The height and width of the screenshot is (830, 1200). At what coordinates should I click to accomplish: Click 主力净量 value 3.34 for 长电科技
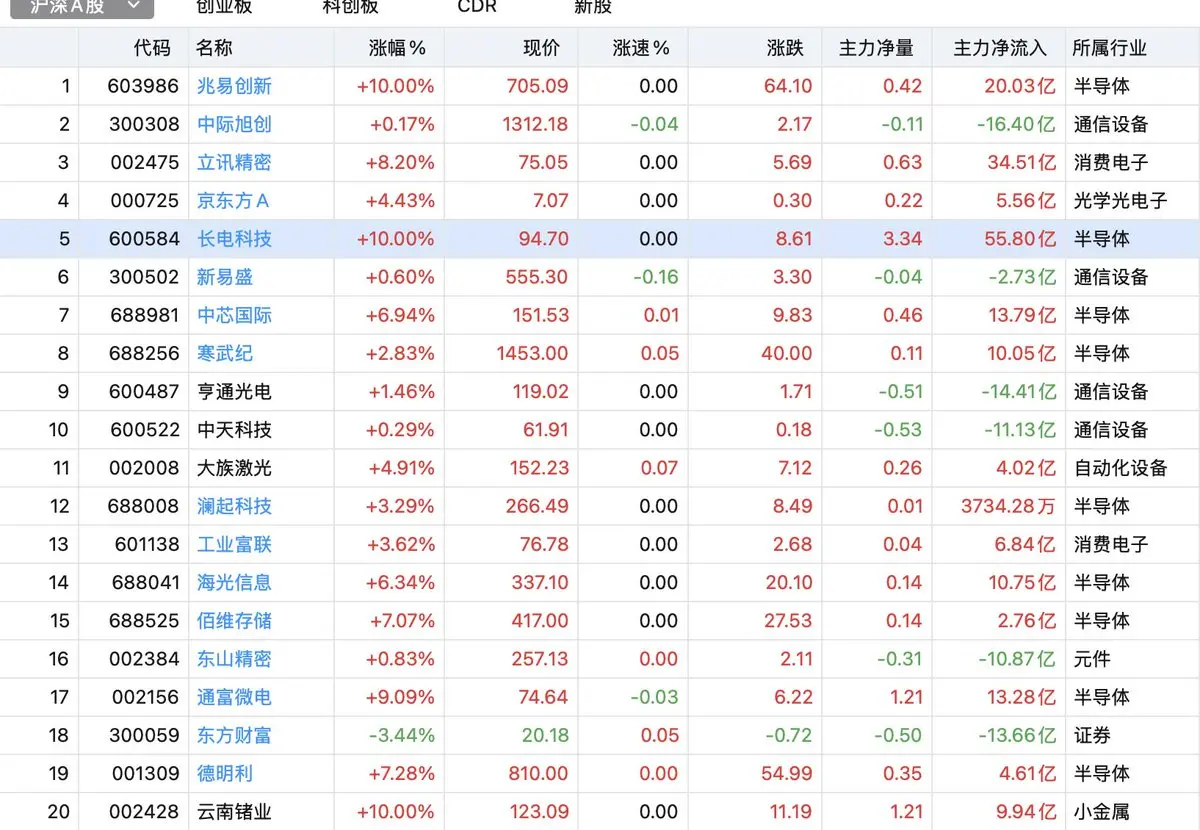coord(904,239)
